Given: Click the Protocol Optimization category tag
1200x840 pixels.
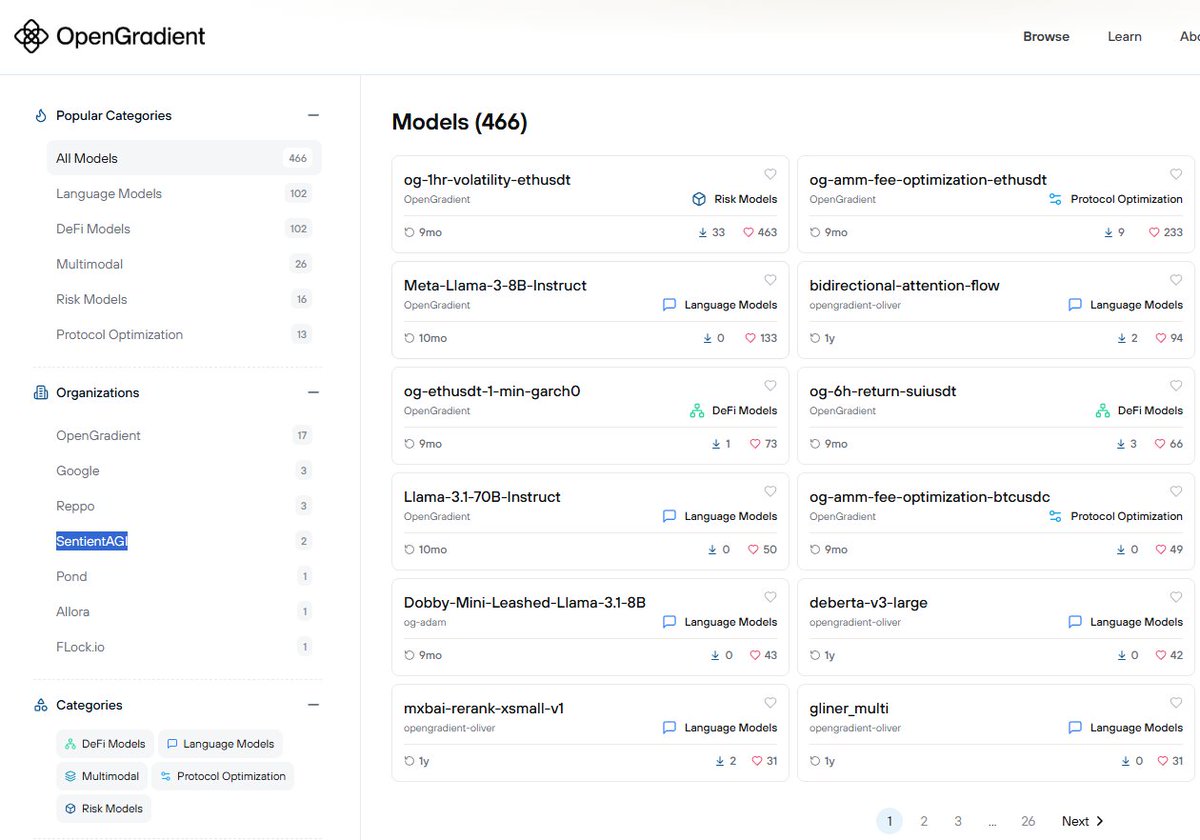Looking at the screenshot, I should 223,776.
